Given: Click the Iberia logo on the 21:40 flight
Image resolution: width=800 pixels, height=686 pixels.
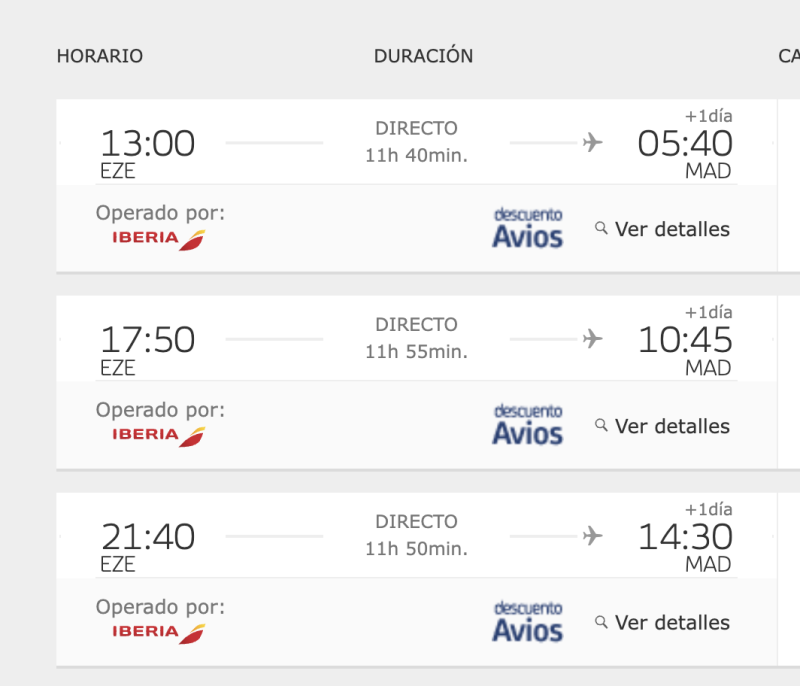Looking at the screenshot, I should (x=158, y=633).
